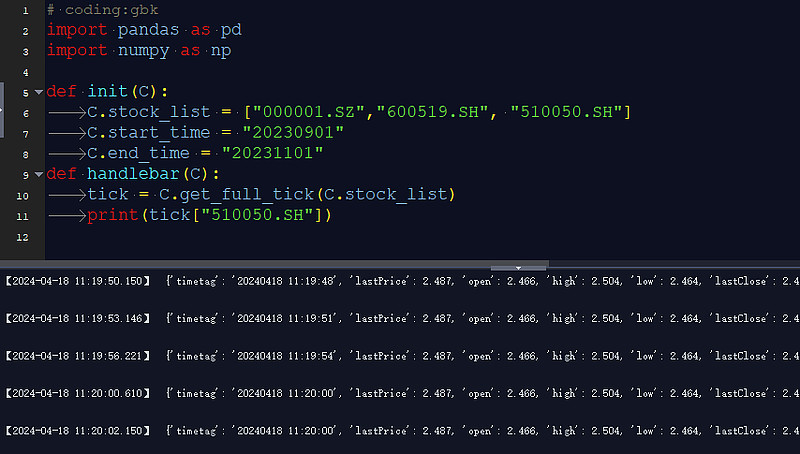Click line number 1 in the gutter
Screen dimensions: 800x454
(x=24, y=10)
